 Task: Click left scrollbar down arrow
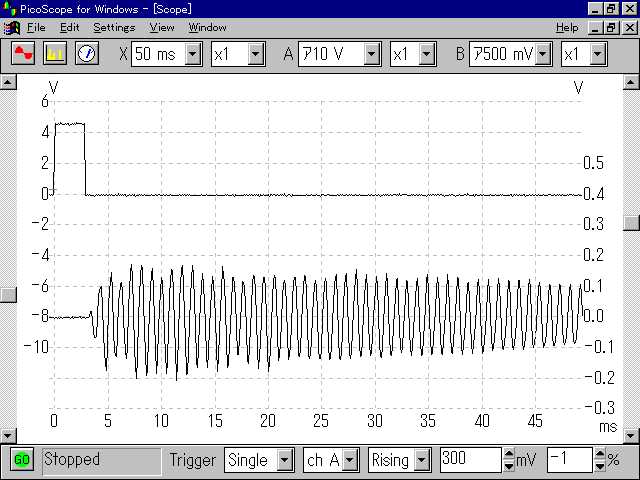point(8,436)
